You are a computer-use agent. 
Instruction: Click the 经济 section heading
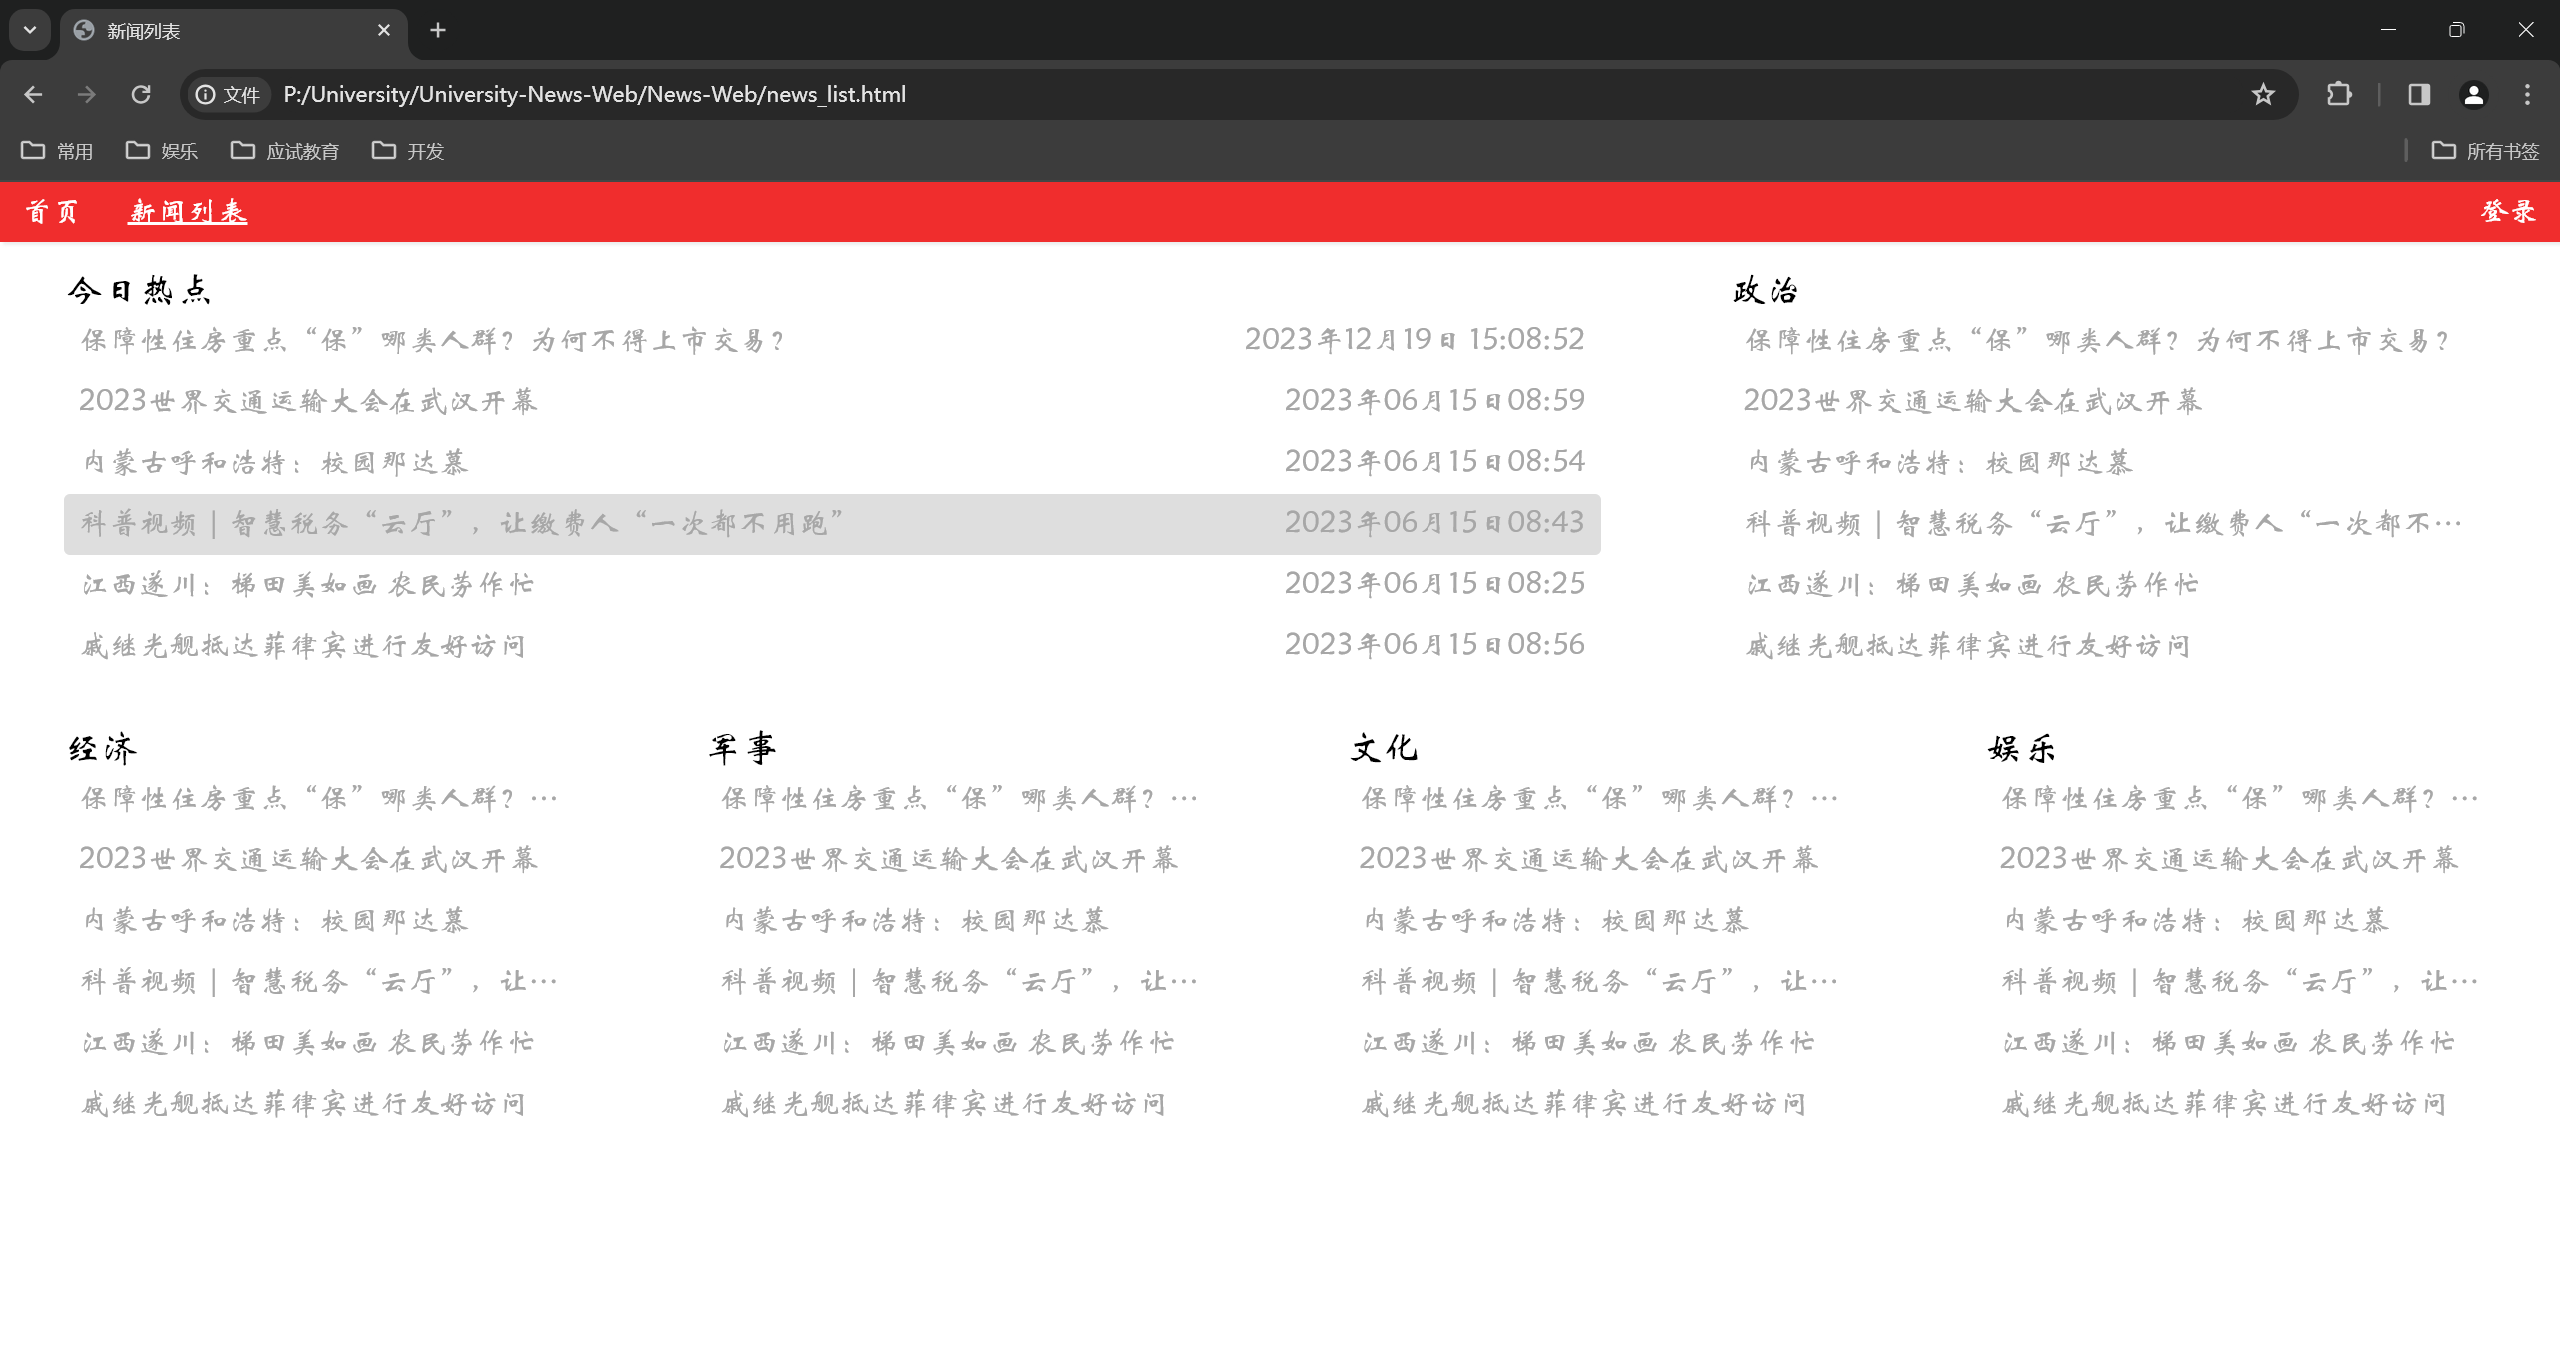click(103, 748)
